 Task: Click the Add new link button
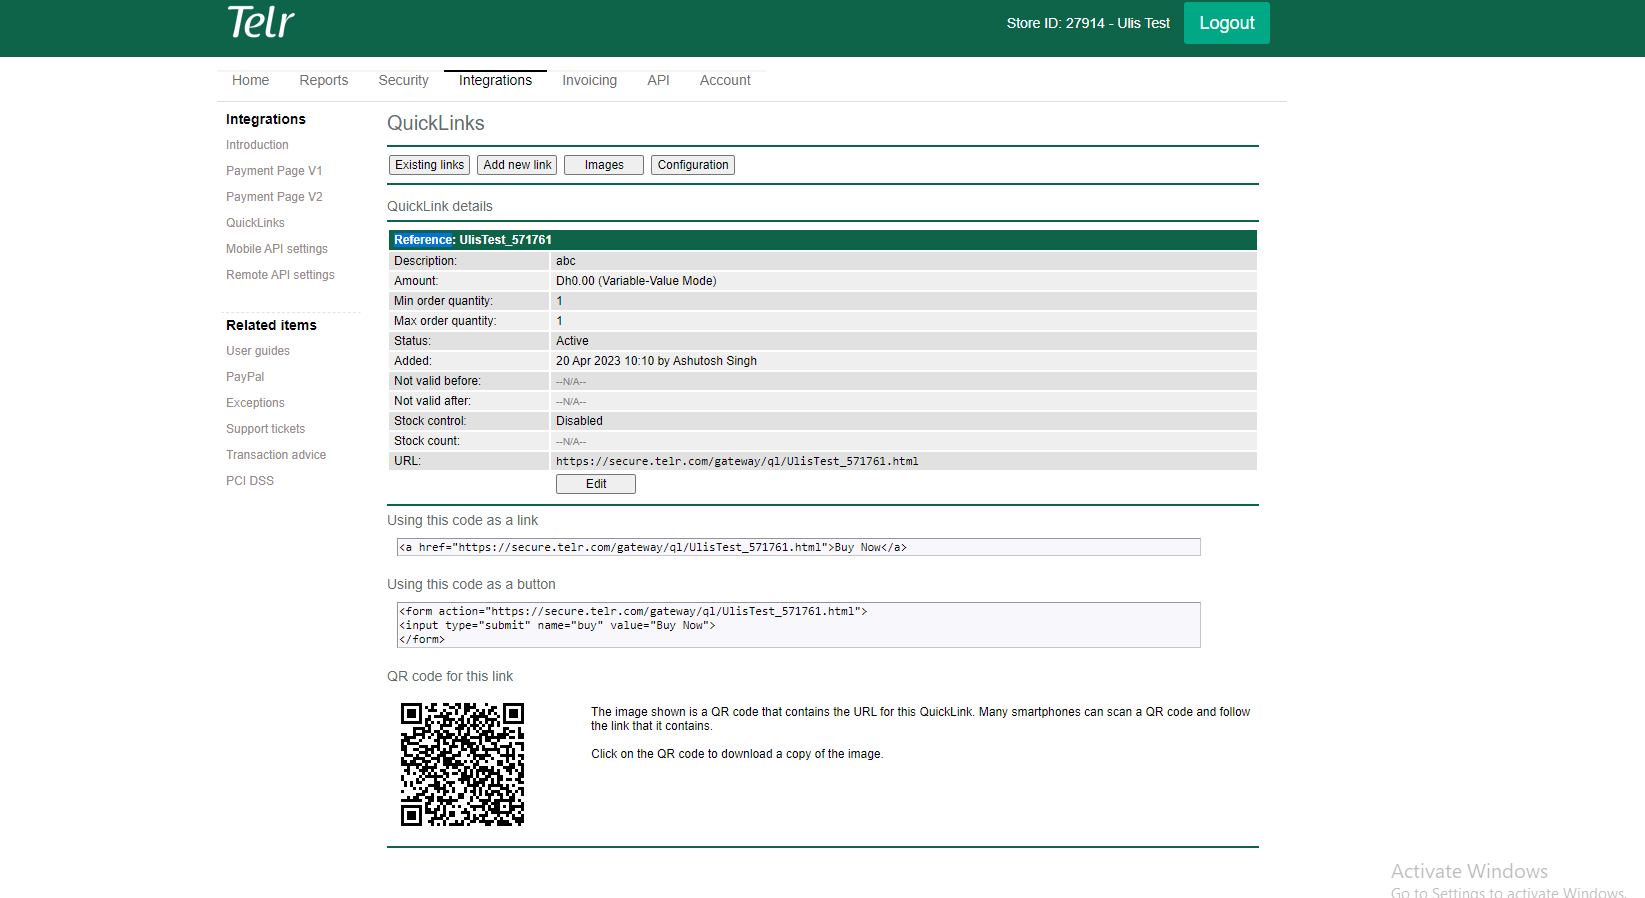(x=517, y=165)
